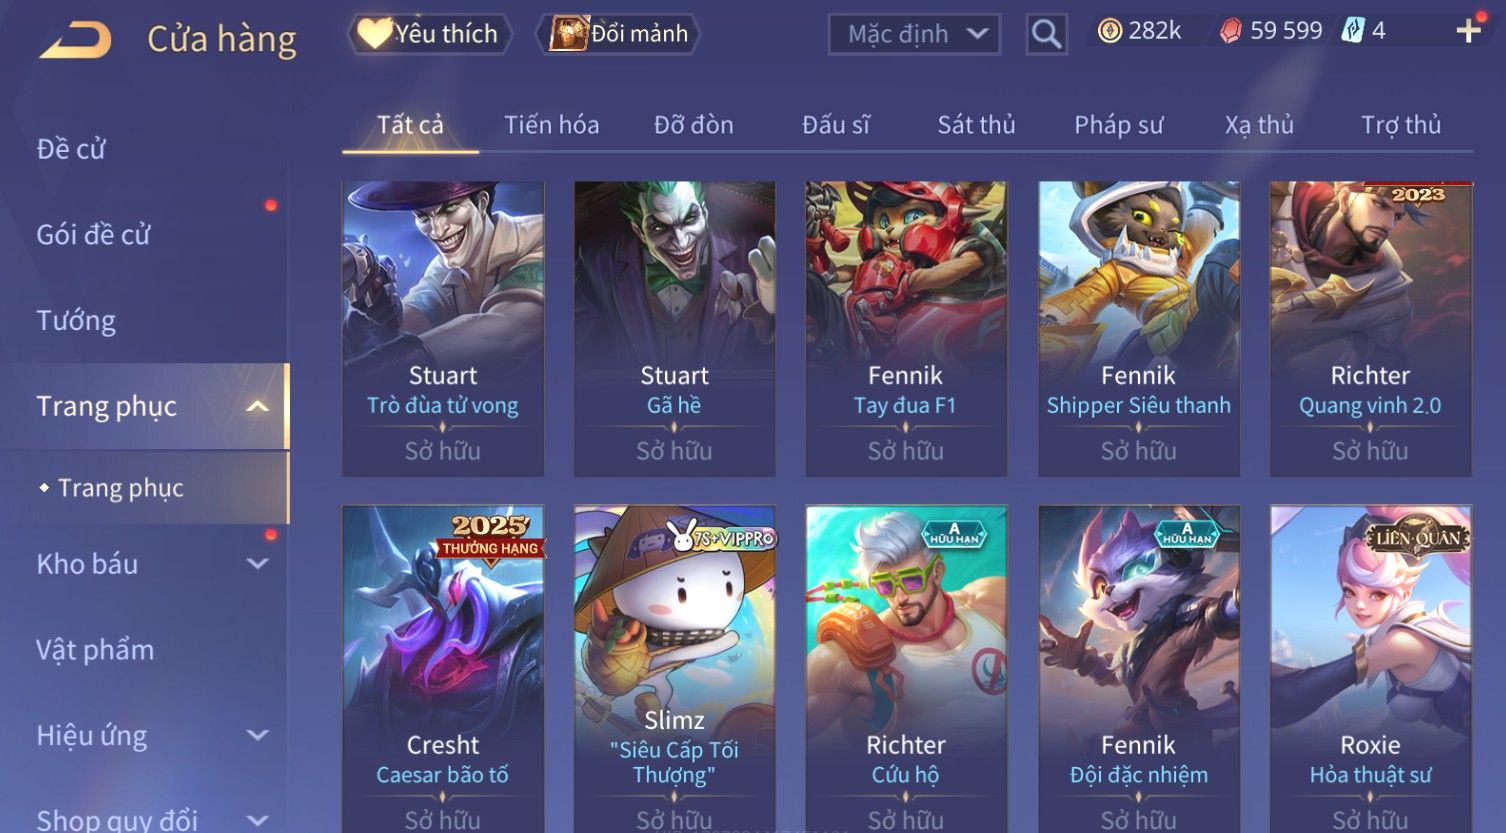Open the search magnifier icon

pyautogui.click(x=1046, y=34)
